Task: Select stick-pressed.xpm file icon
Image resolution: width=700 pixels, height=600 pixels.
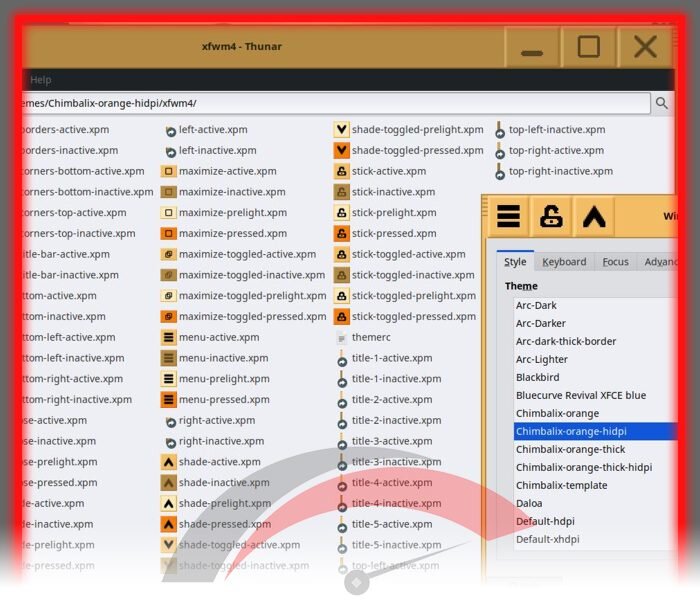Action: (342, 233)
